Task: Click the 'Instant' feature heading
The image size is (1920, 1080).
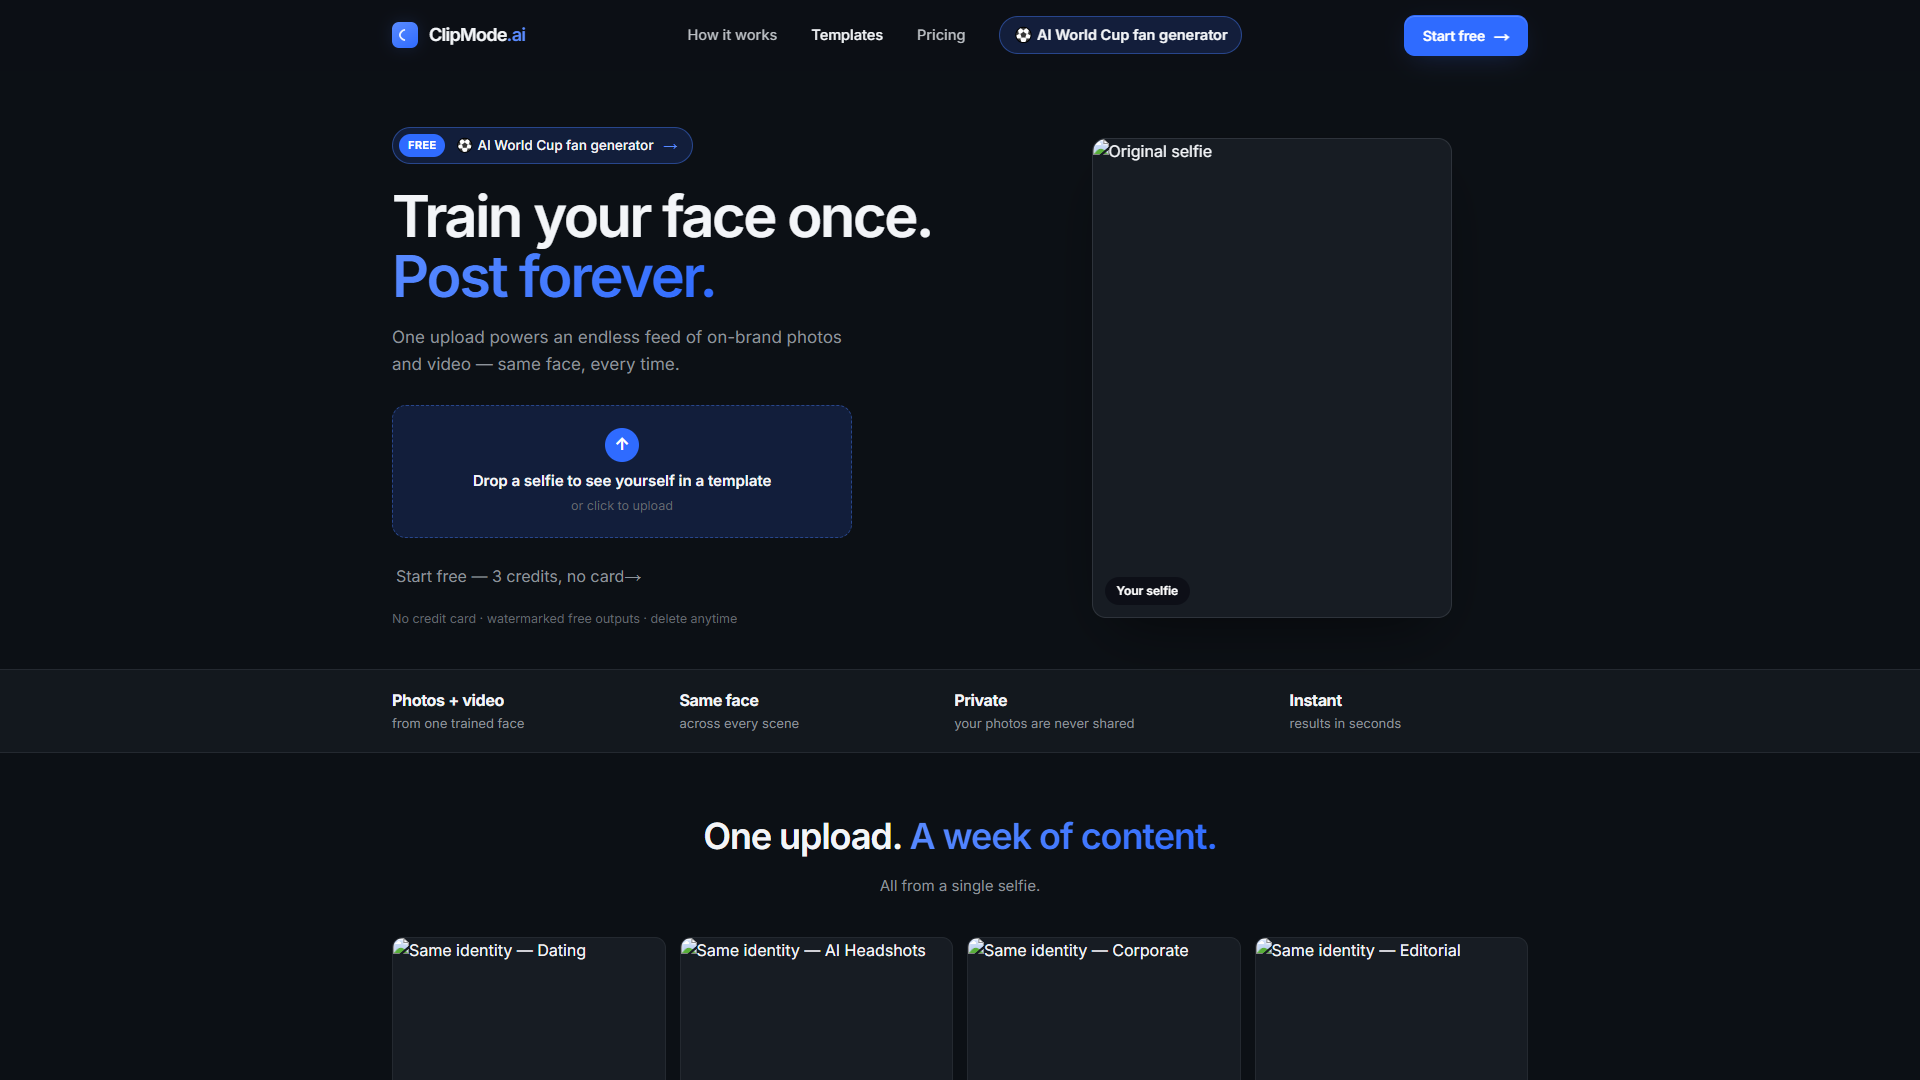Action: coord(1315,701)
